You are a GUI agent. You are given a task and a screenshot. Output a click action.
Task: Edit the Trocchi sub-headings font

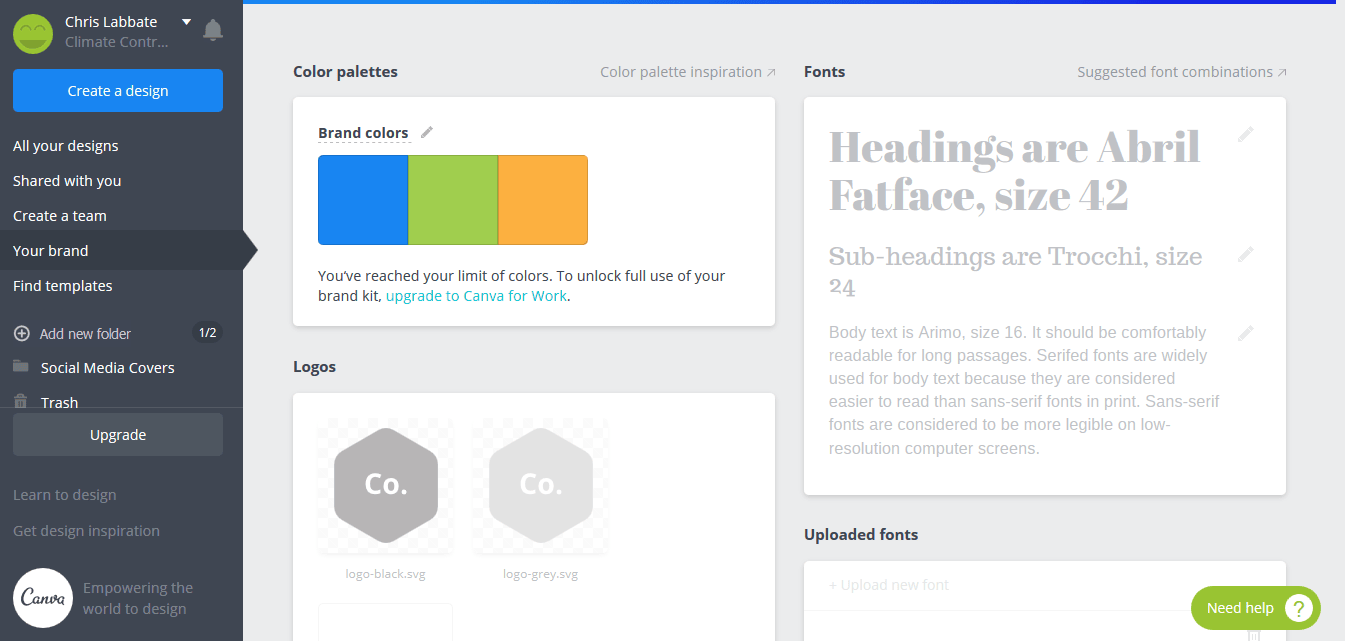coord(1246,254)
